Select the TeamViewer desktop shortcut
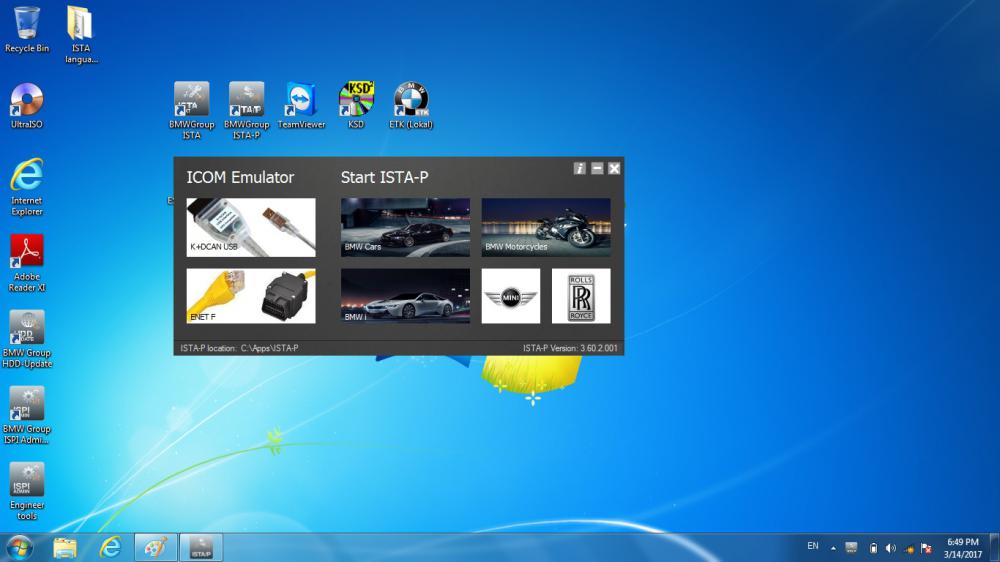1000x562 pixels. point(301,105)
